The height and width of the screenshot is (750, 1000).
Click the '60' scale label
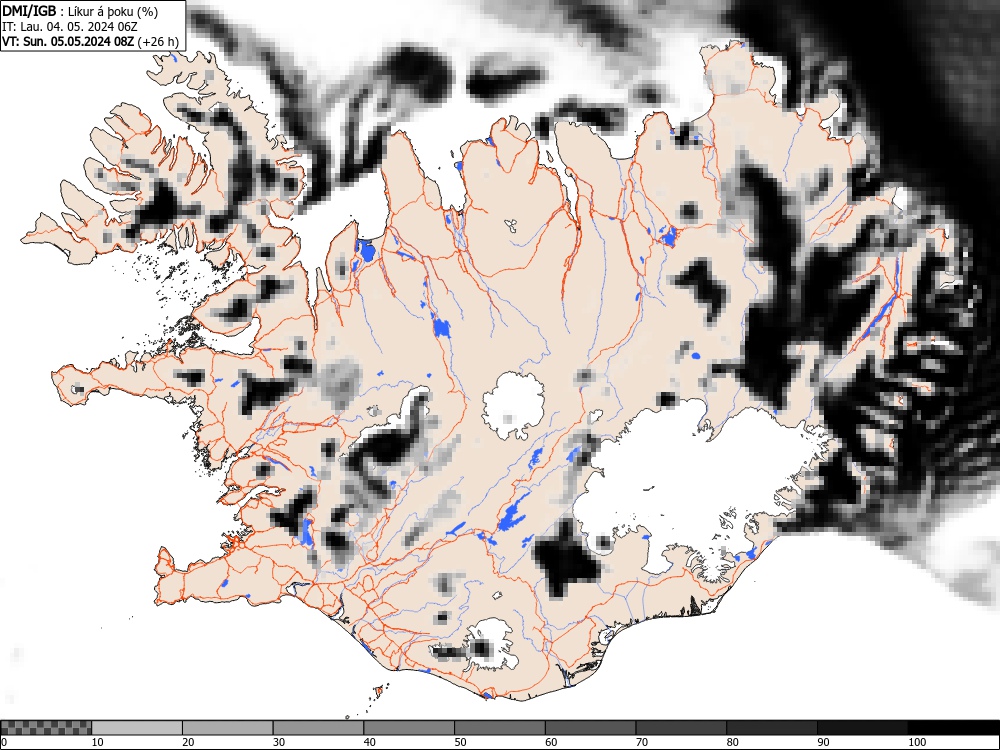(551, 742)
